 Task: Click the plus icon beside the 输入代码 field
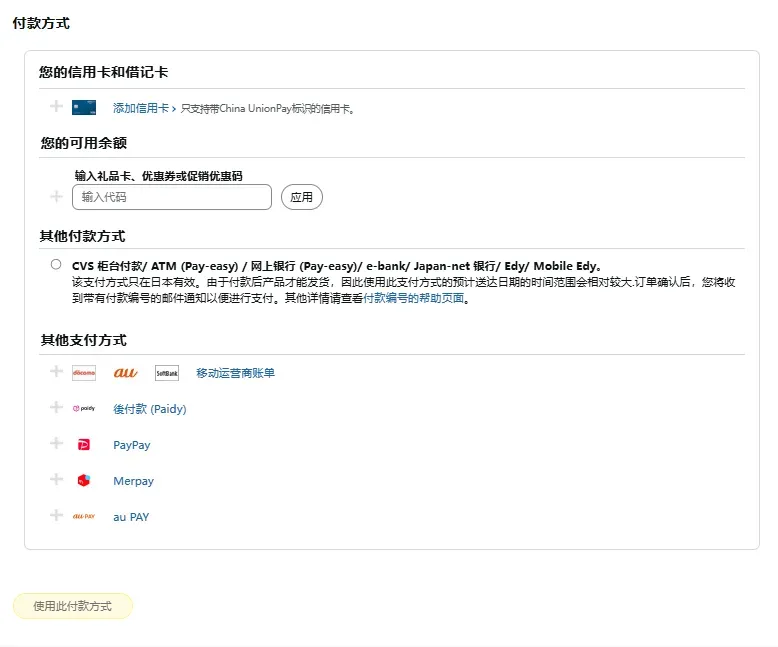57,196
